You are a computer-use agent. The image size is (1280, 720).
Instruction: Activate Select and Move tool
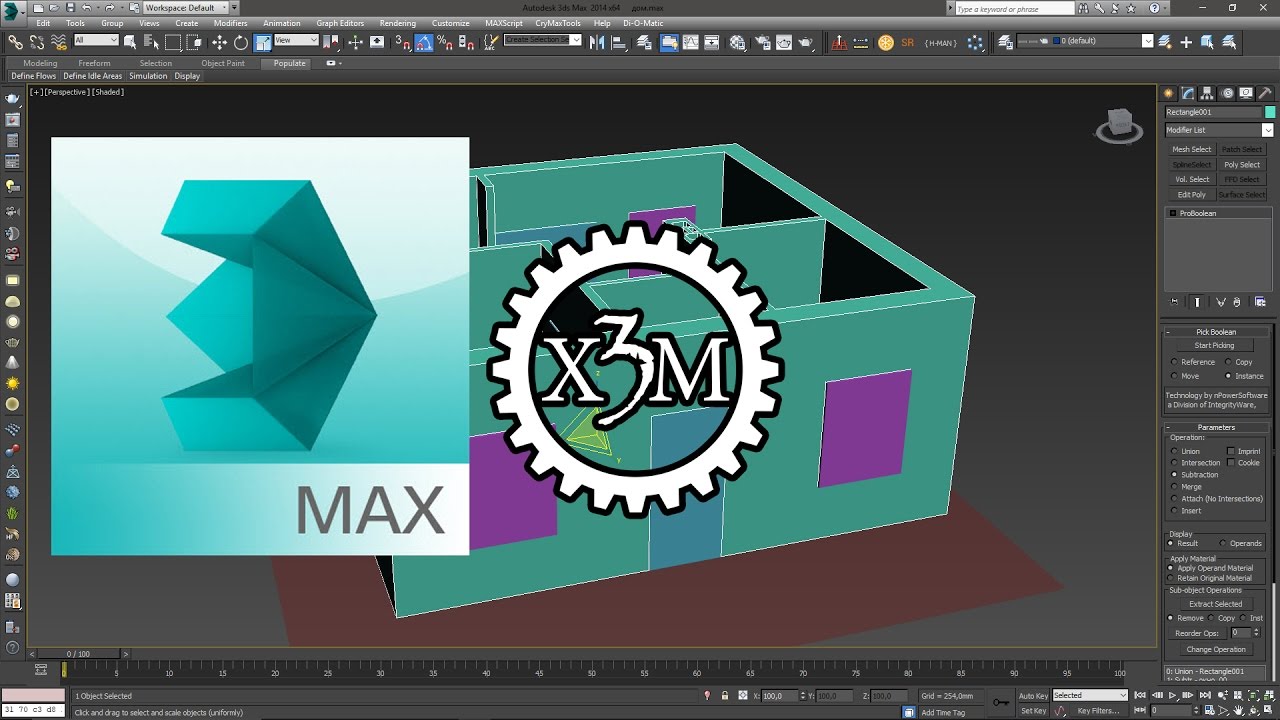pos(219,42)
